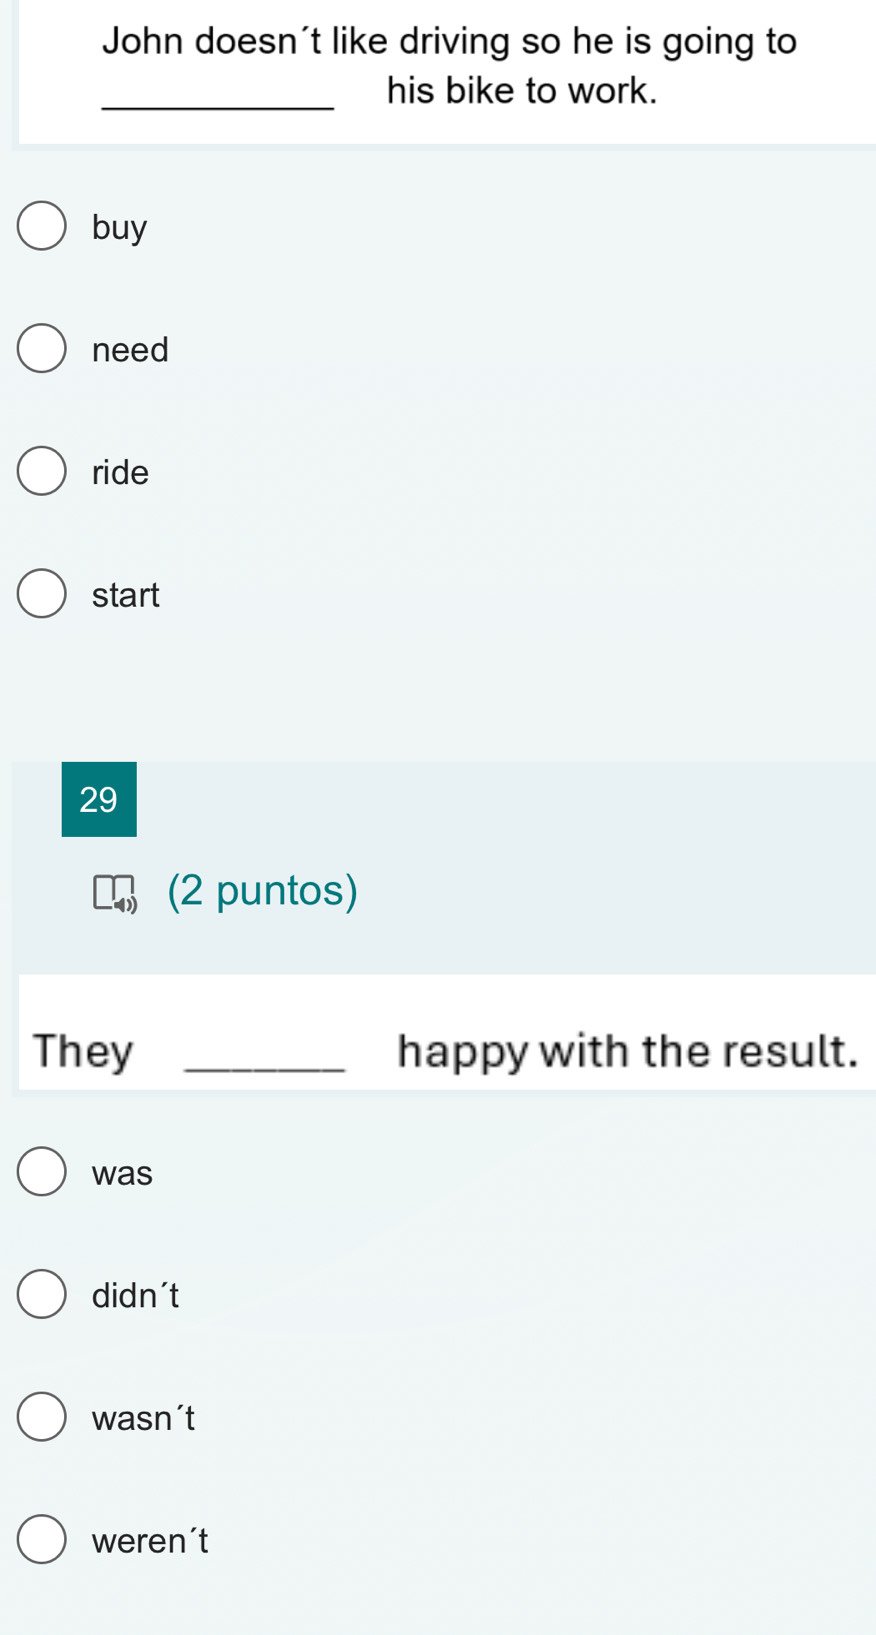Select the "buy" radio option
This screenshot has height=1635, width=876.
[x=41, y=226]
